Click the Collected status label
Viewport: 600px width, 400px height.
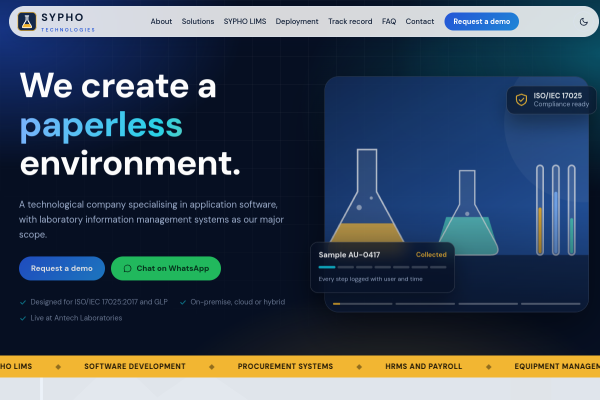point(431,255)
